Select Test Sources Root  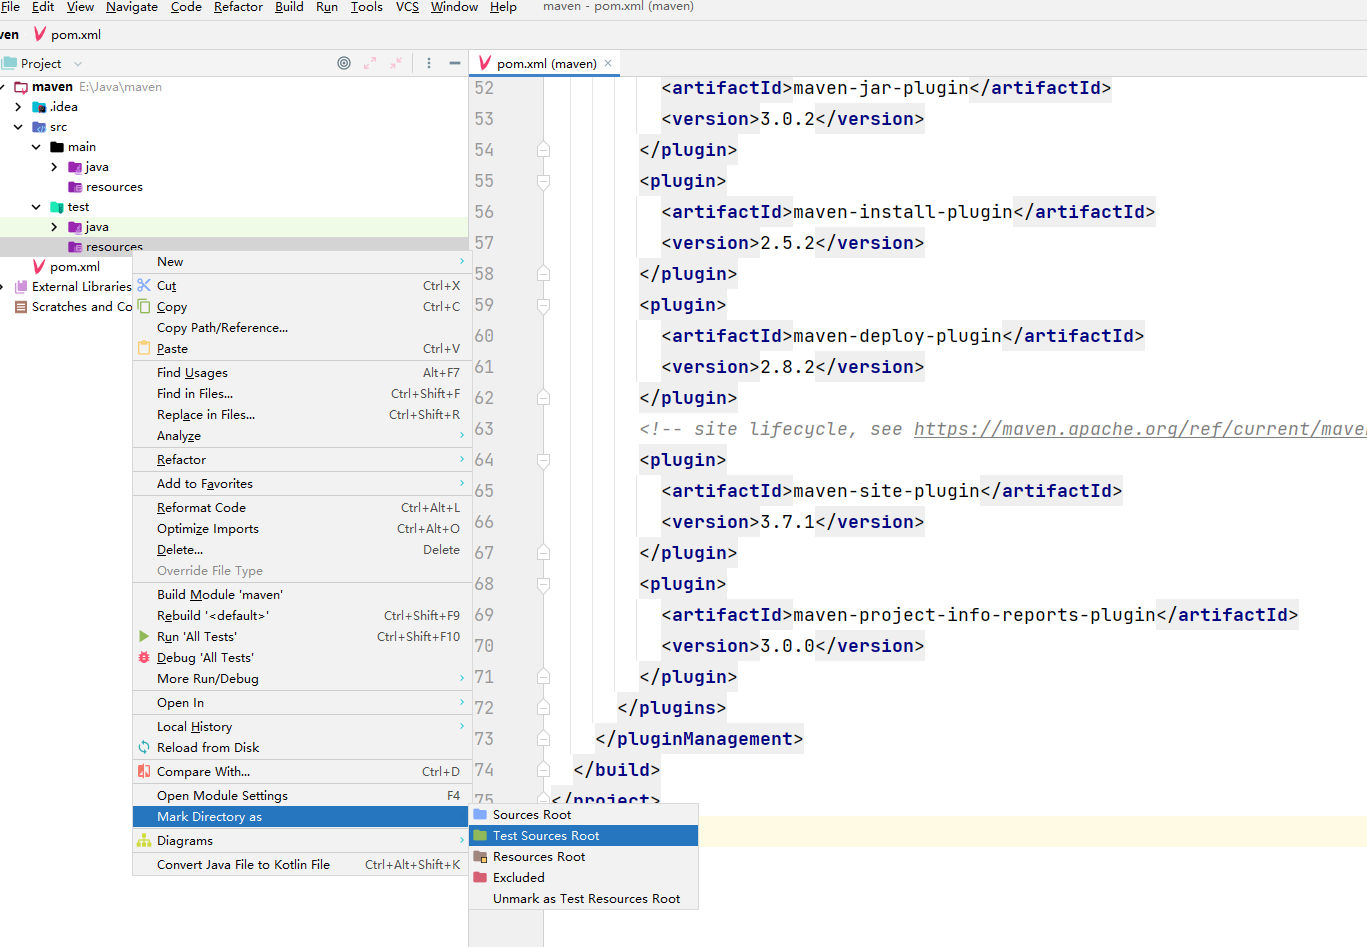click(584, 836)
